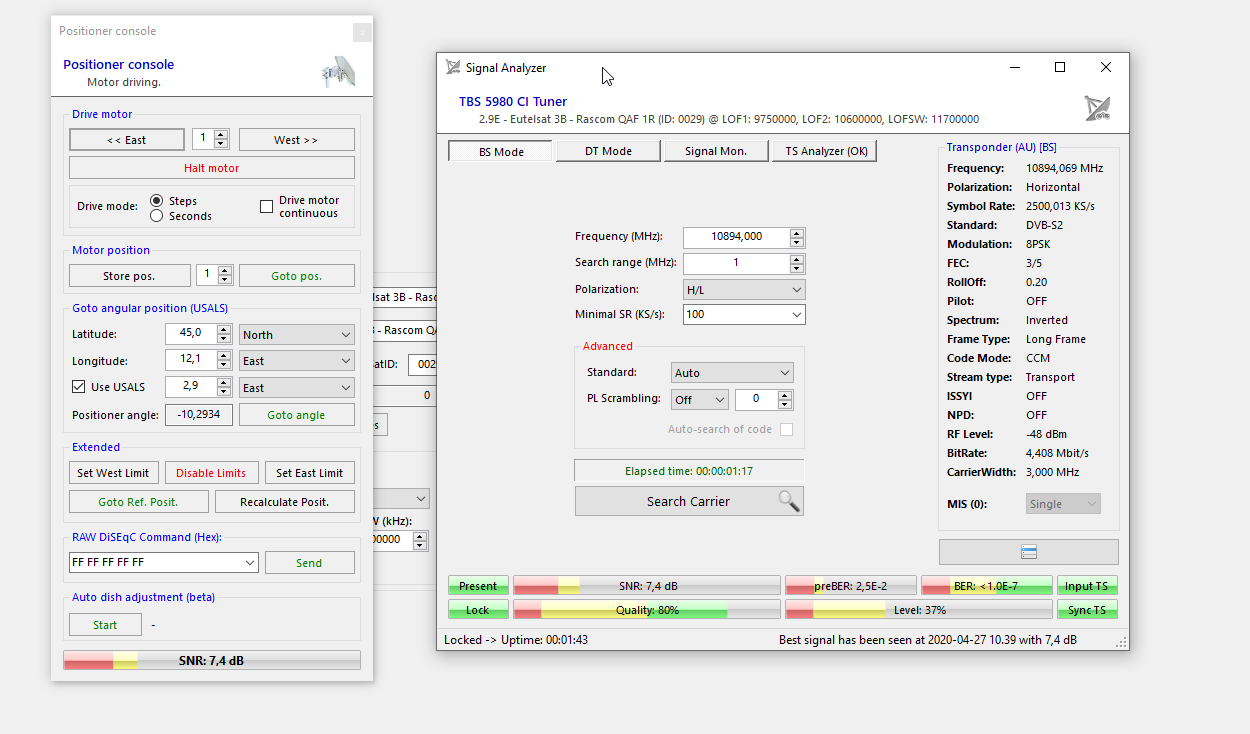Open the USALS satellite East dropdown

click(x=297, y=387)
